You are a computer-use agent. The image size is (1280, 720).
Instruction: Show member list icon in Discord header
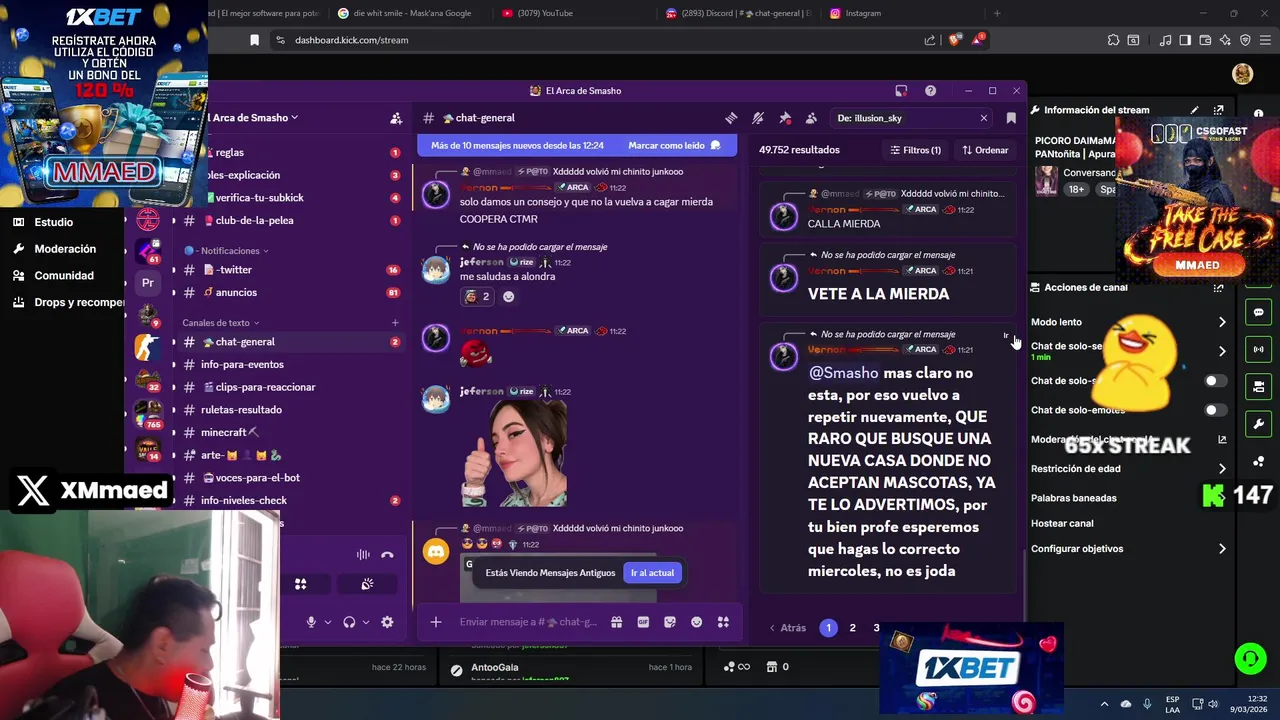point(811,118)
